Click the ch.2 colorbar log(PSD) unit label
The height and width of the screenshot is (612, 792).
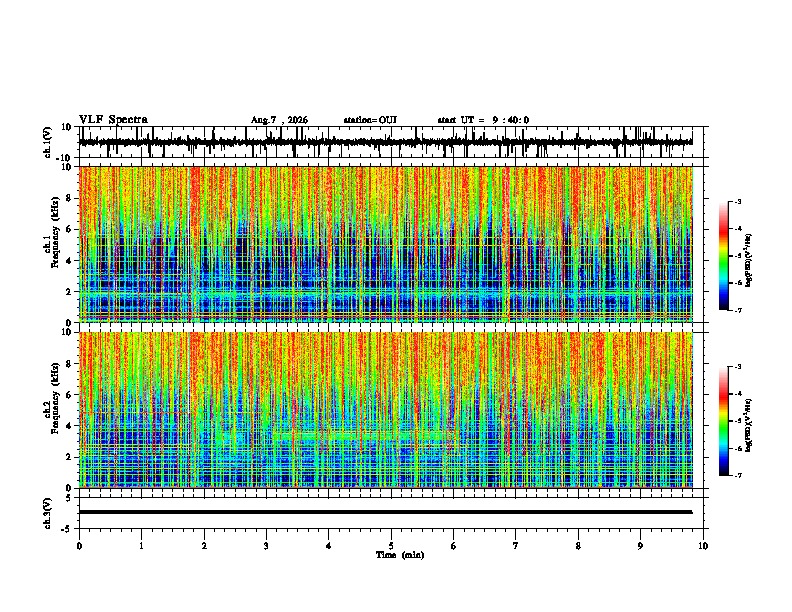click(749, 425)
